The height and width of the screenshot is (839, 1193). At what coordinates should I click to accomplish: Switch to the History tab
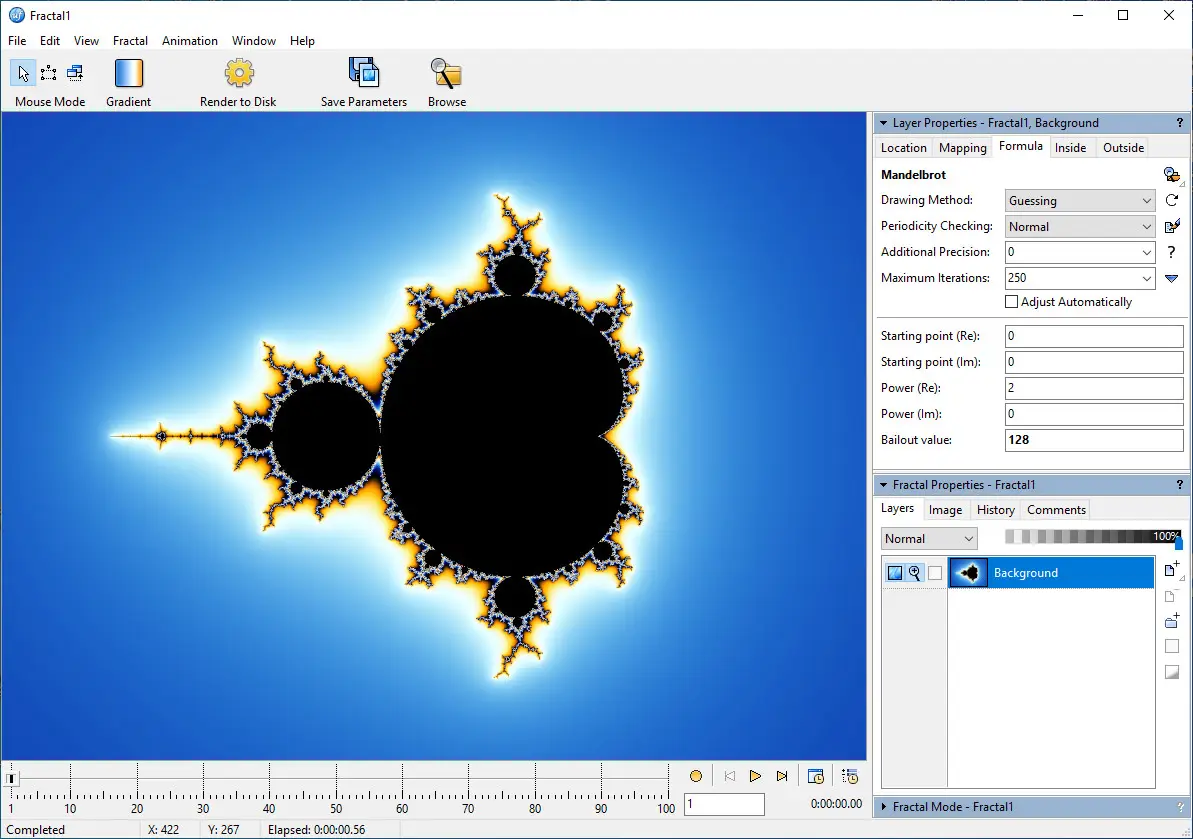click(x=995, y=510)
